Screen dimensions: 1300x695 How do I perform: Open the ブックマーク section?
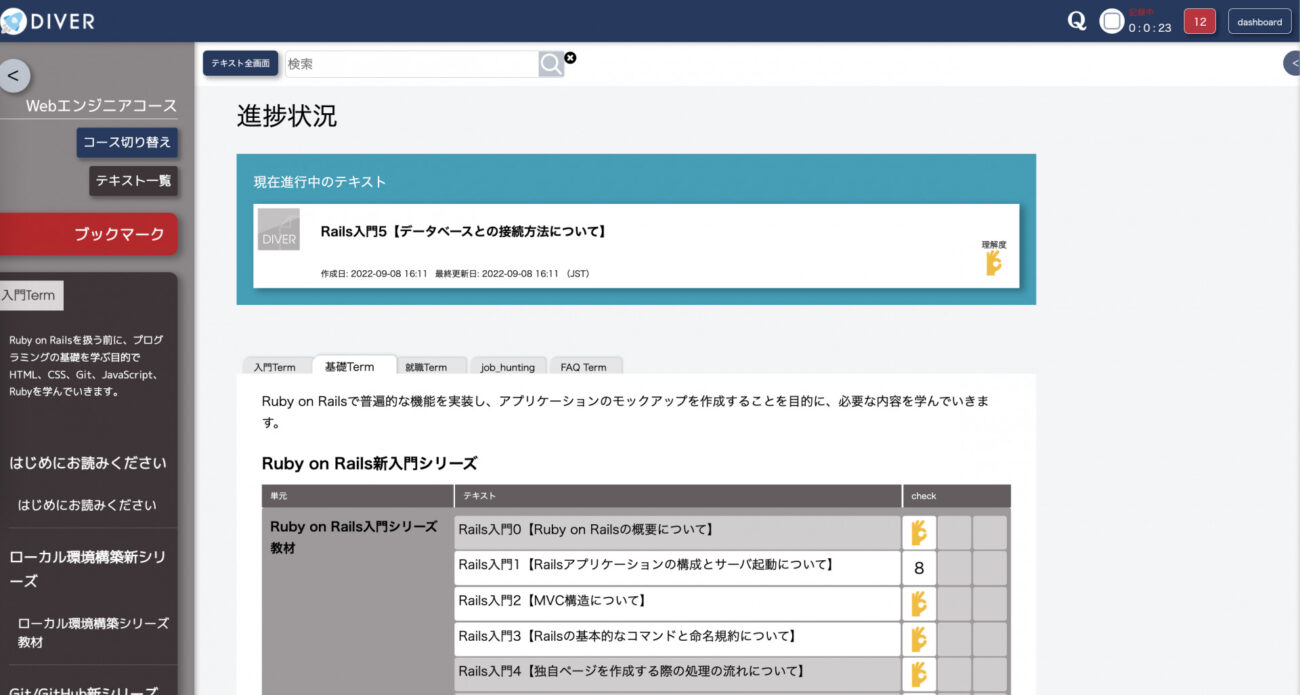tap(89, 234)
